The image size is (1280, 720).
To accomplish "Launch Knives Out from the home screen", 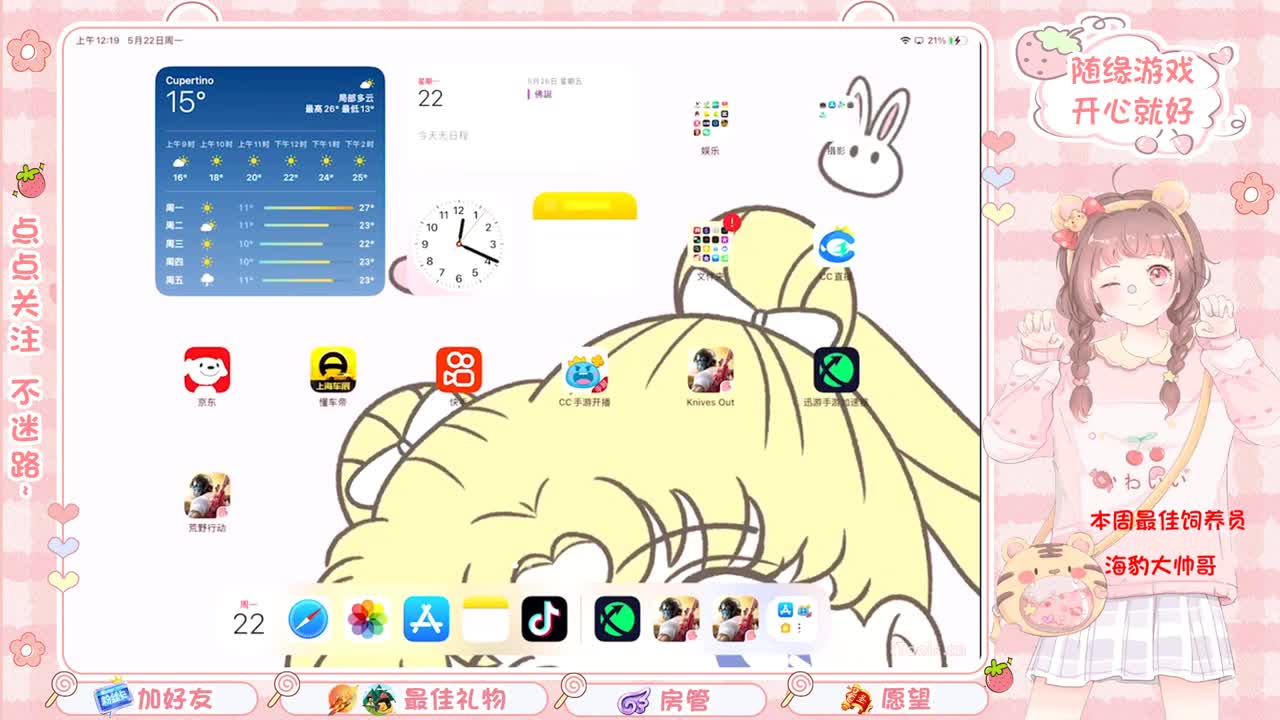I will point(711,370).
